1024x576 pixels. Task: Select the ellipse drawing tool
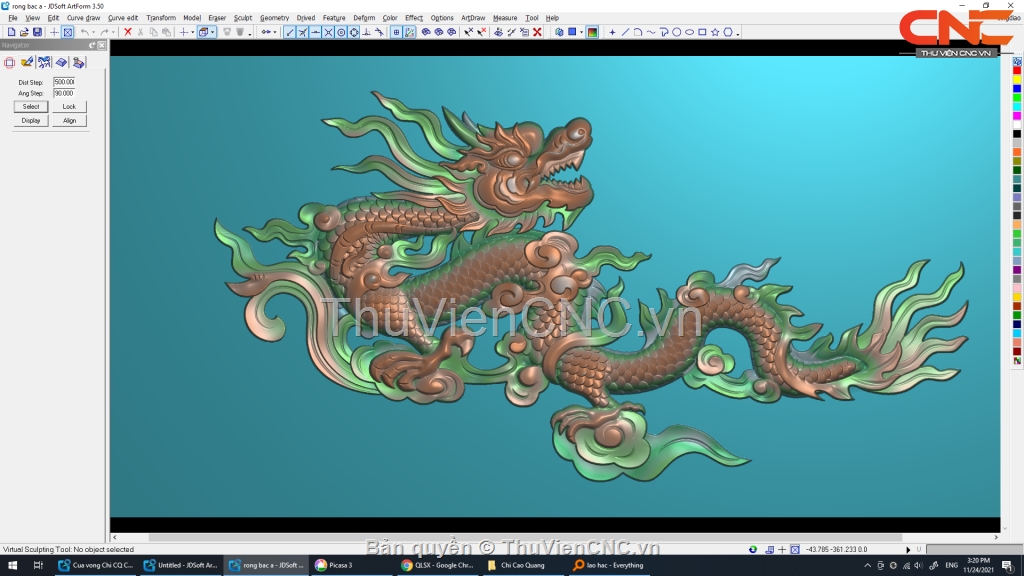coord(690,32)
